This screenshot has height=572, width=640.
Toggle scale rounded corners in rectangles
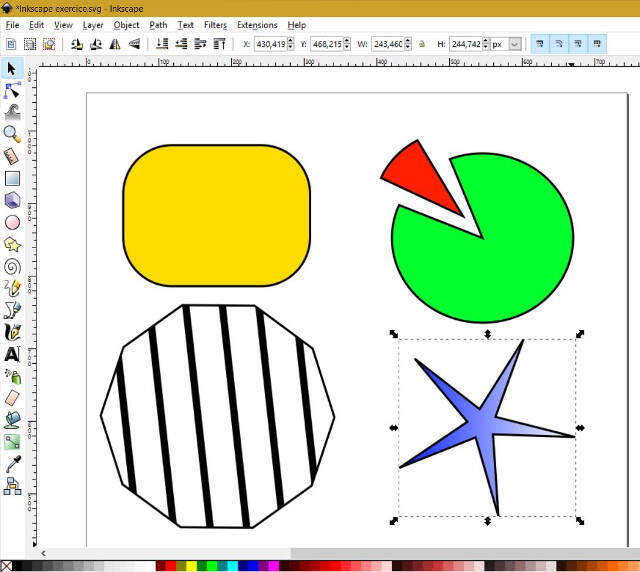(x=559, y=43)
